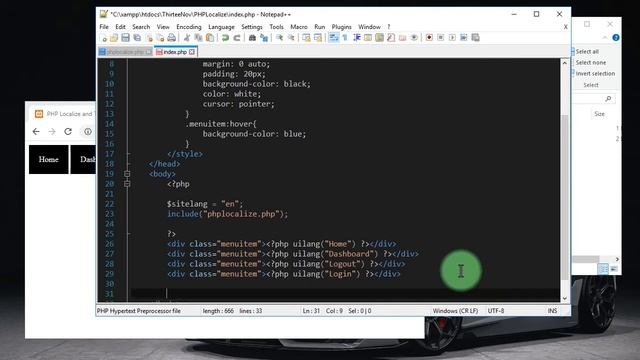This screenshot has height=360, width=640.
Task: Open the Replace toolbar icon
Action: coord(264,38)
